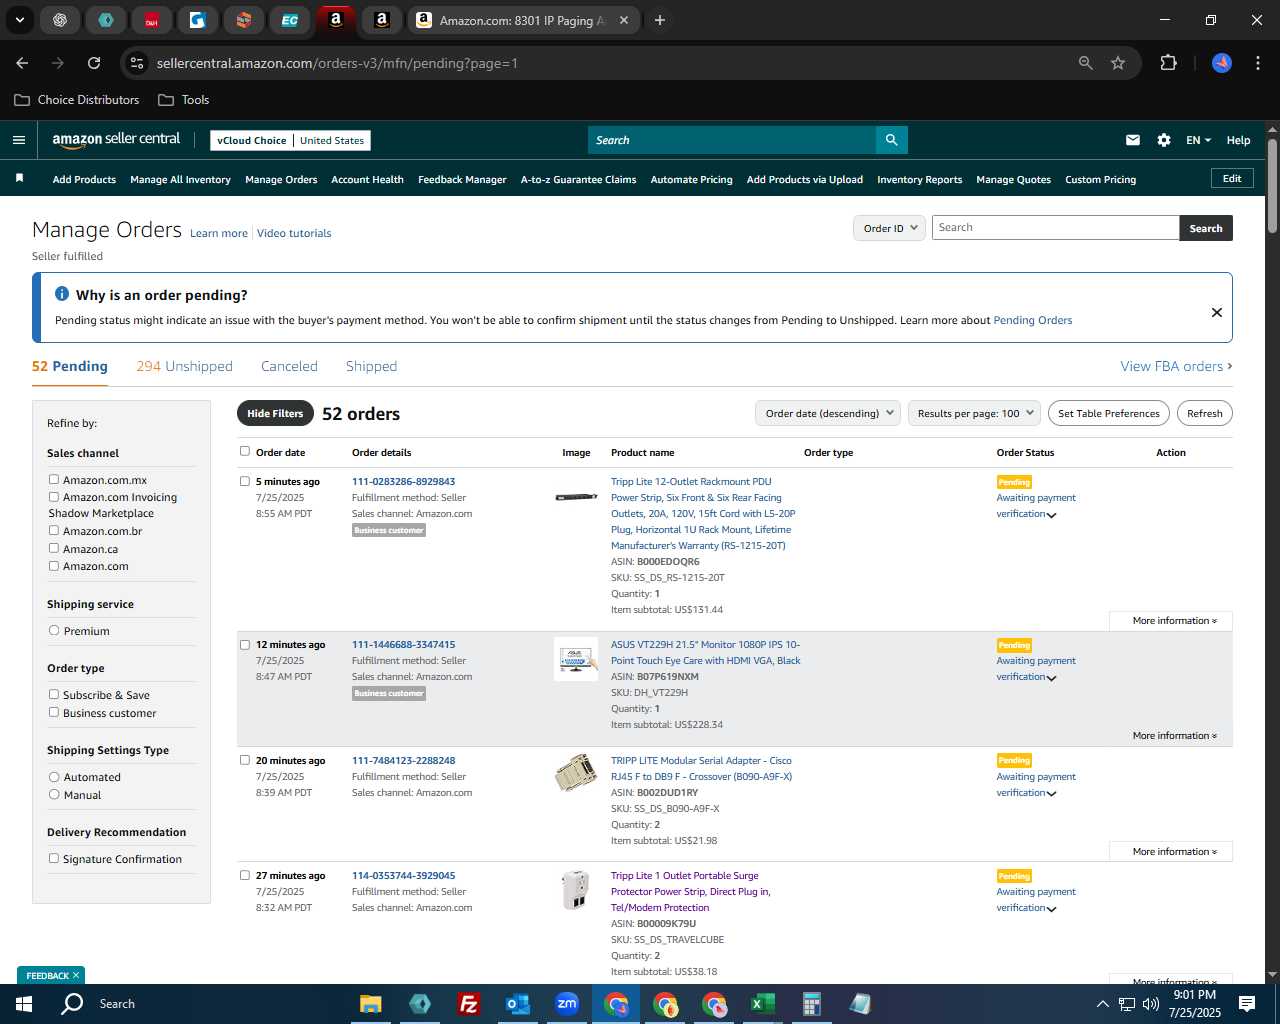The image size is (1280, 1024).
Task: Click the search magnifier button
Action: (891, 140)
